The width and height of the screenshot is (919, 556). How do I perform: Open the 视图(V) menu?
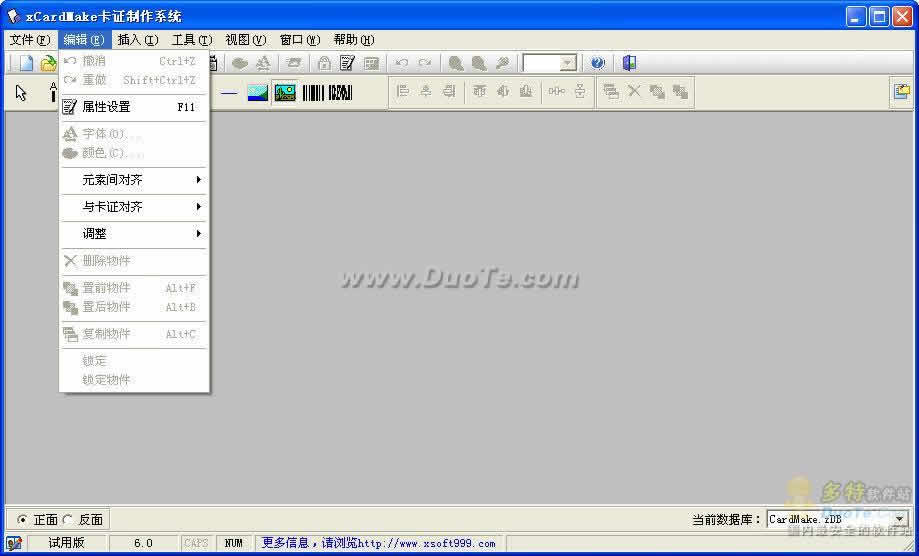(246, 40)
